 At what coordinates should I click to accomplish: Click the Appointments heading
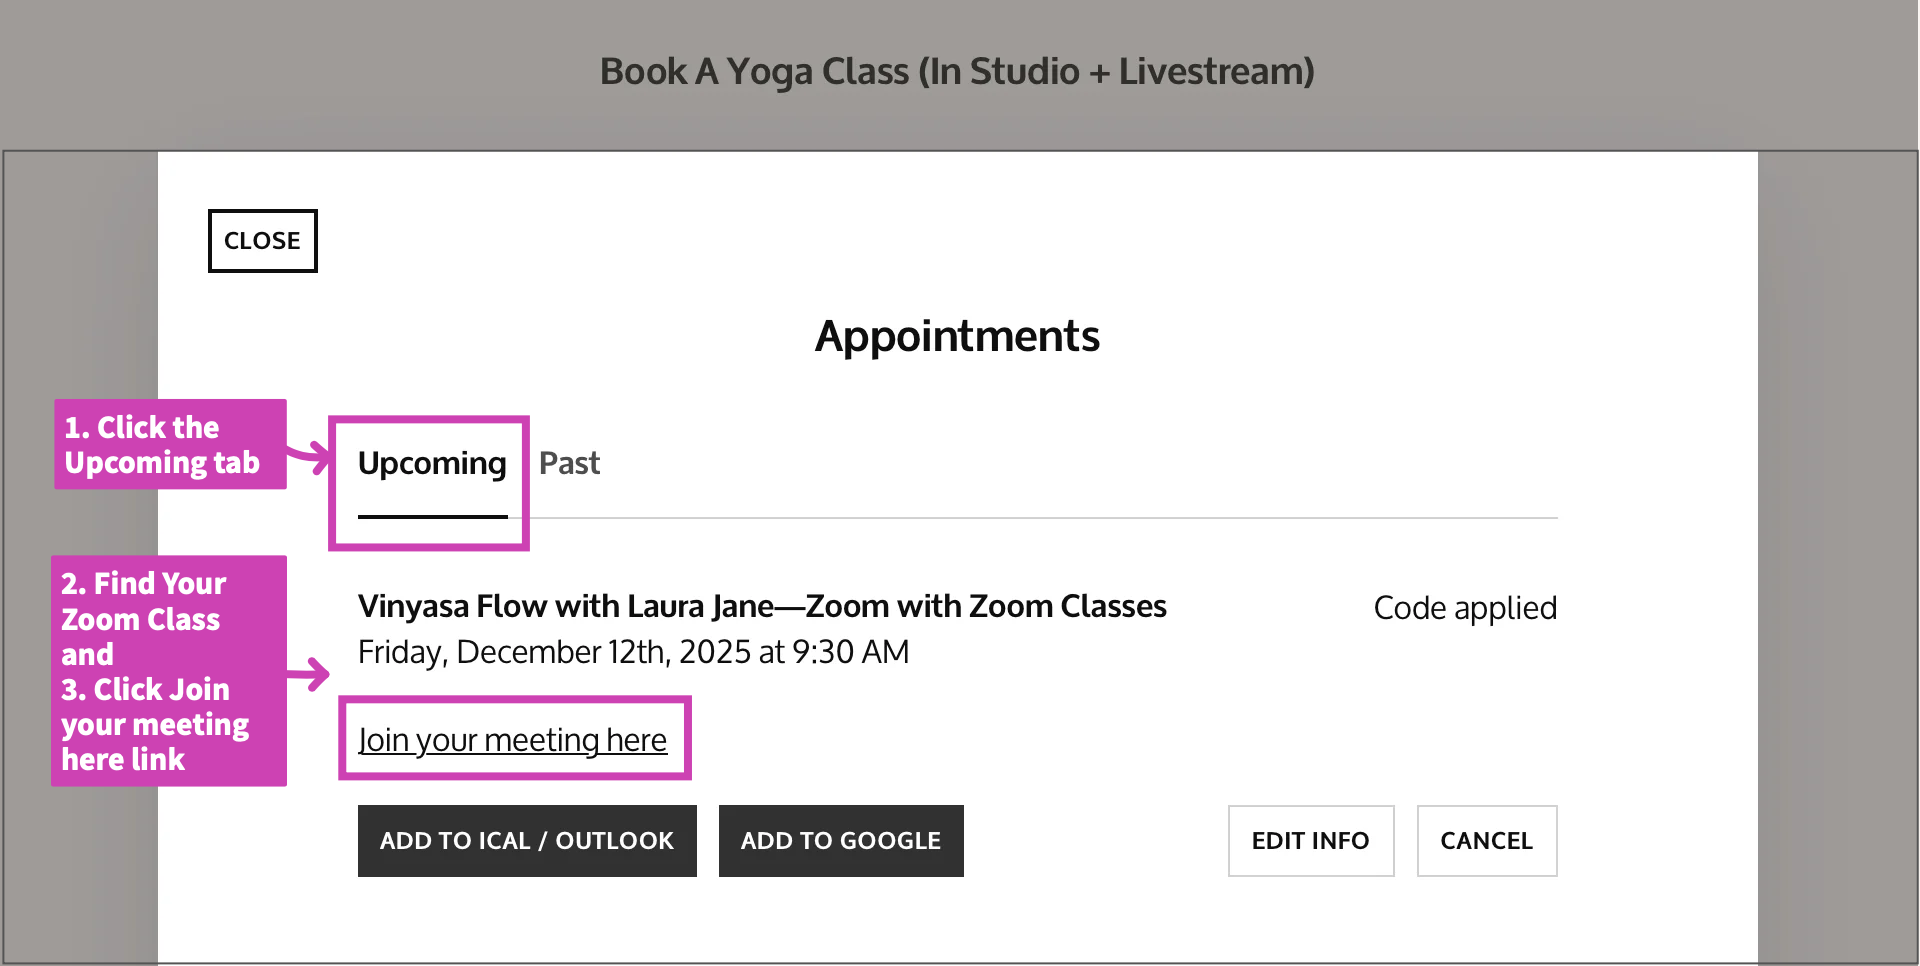[957, 337]
